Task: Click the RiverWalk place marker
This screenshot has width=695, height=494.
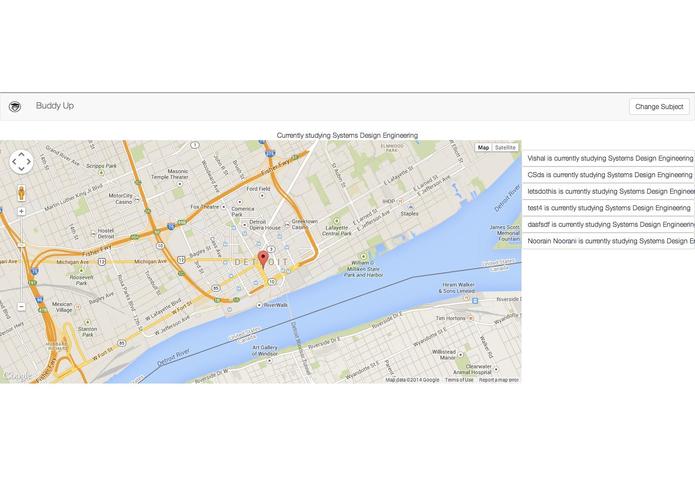Action: [259, 305]
